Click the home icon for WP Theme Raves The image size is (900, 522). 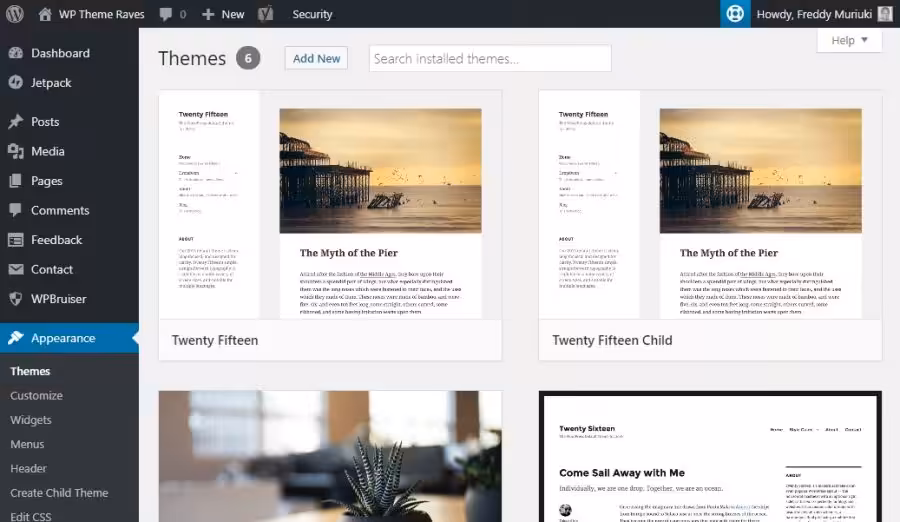(45, 14)
